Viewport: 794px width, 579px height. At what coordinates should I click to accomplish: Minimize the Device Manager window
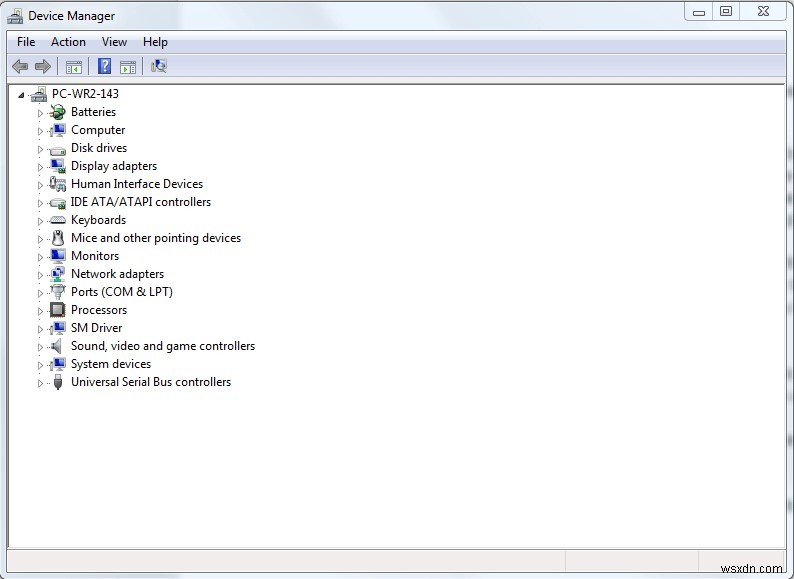click(699, 12)
